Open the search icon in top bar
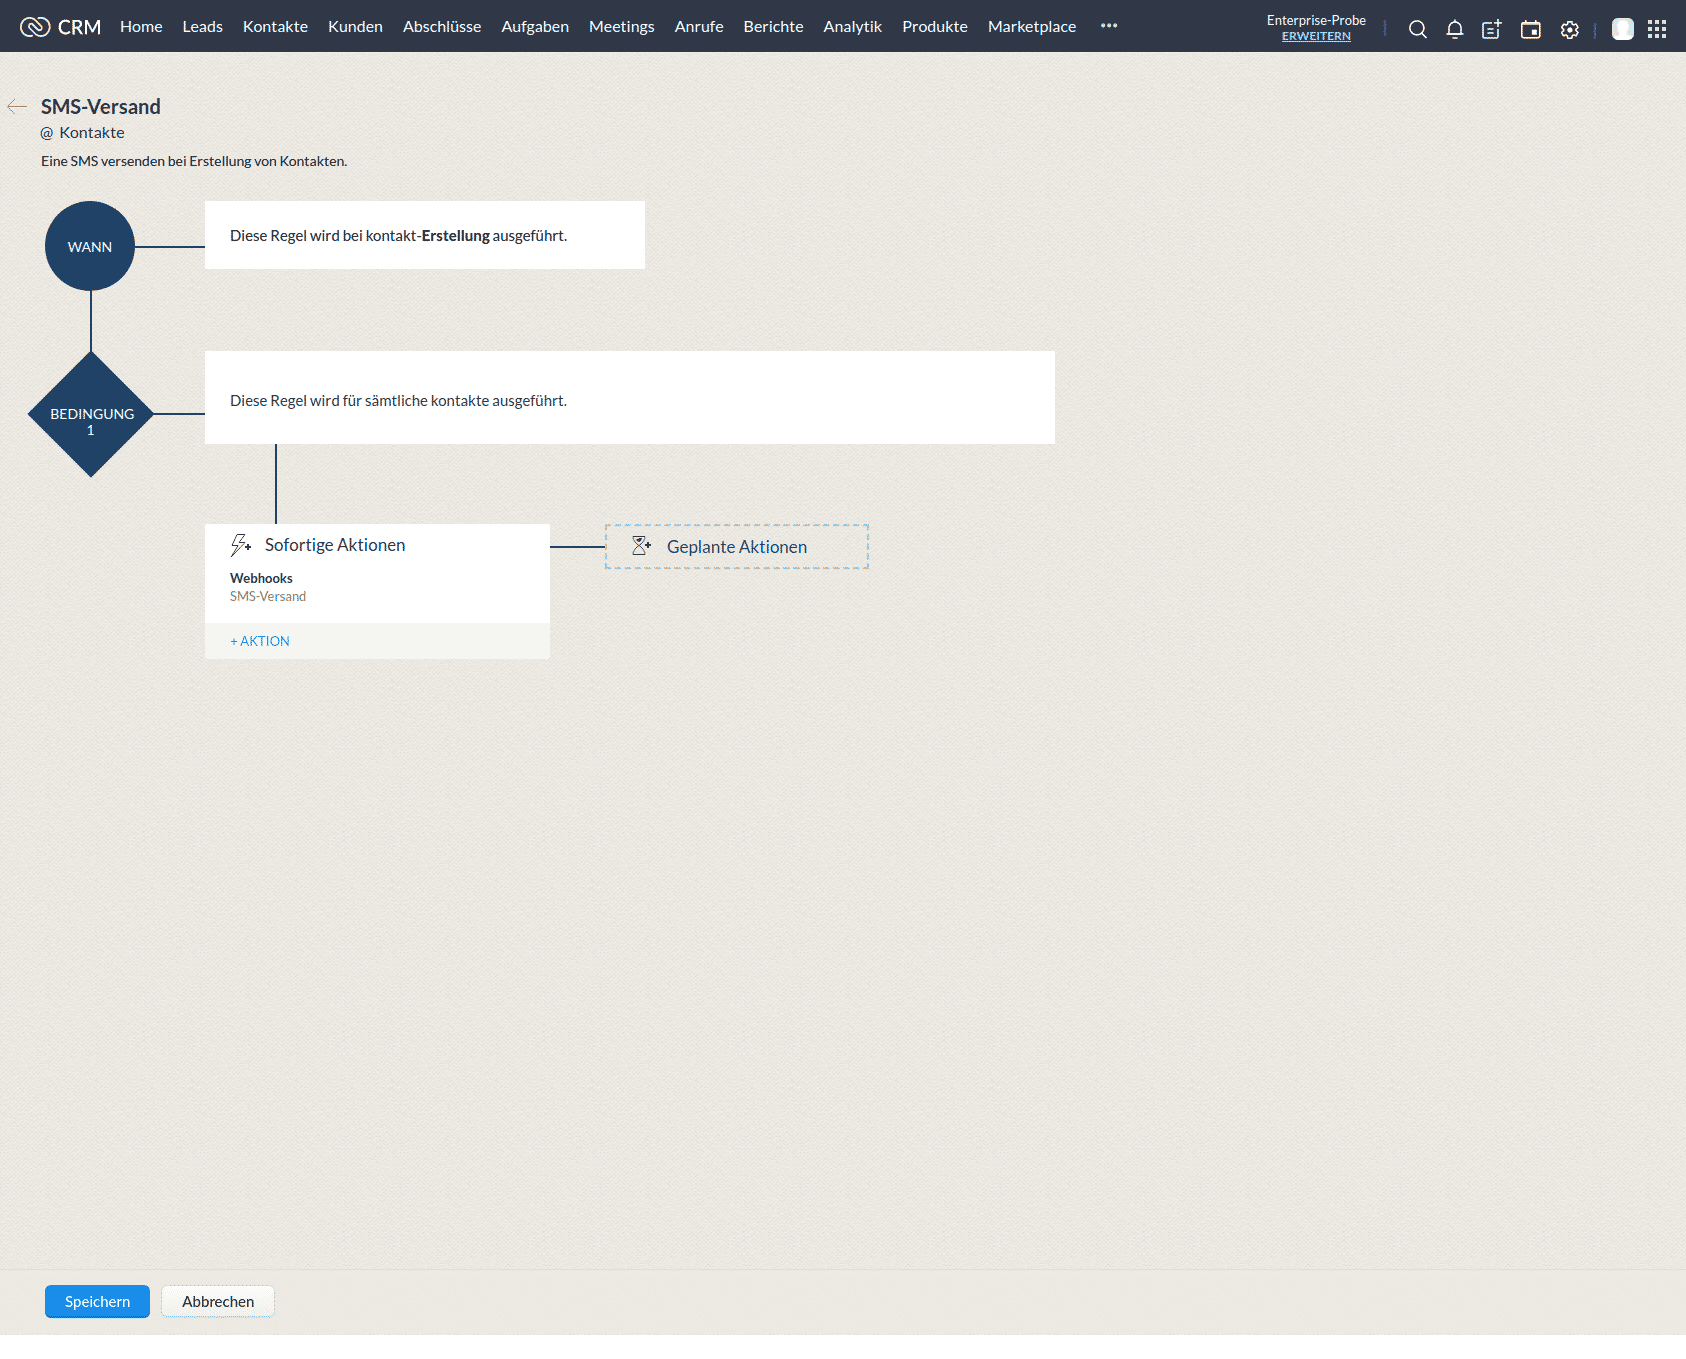The height and width of the screenshot is (1359, 1686). [x=1417, y=29]
